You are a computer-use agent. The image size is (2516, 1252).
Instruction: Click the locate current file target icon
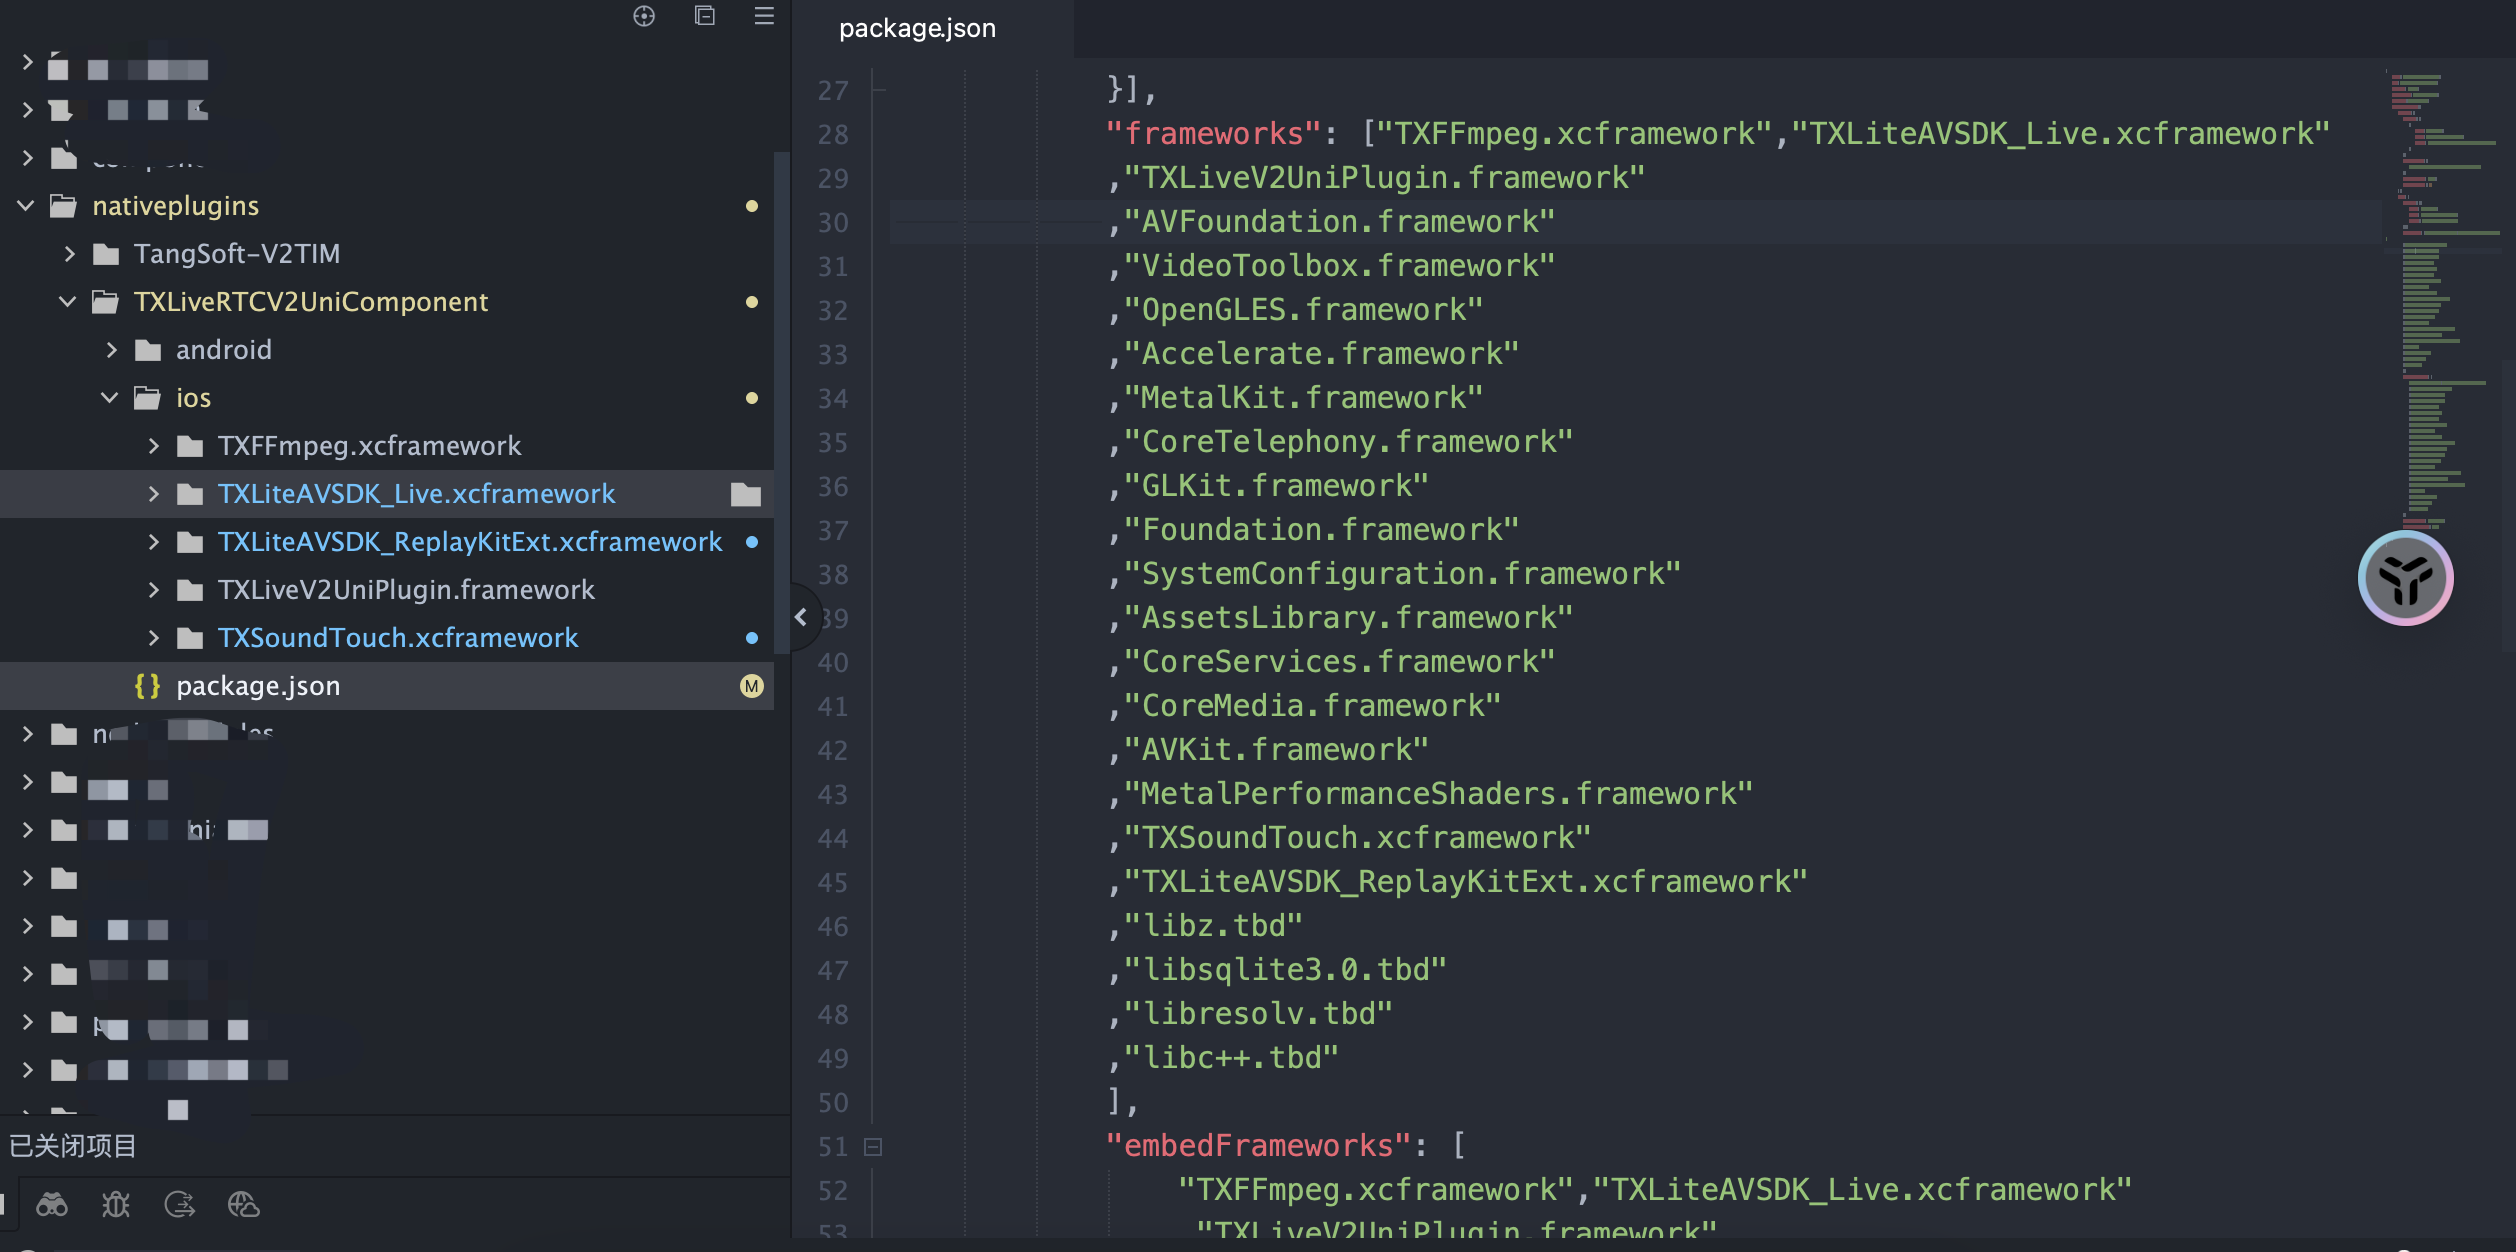pos(644,16)
